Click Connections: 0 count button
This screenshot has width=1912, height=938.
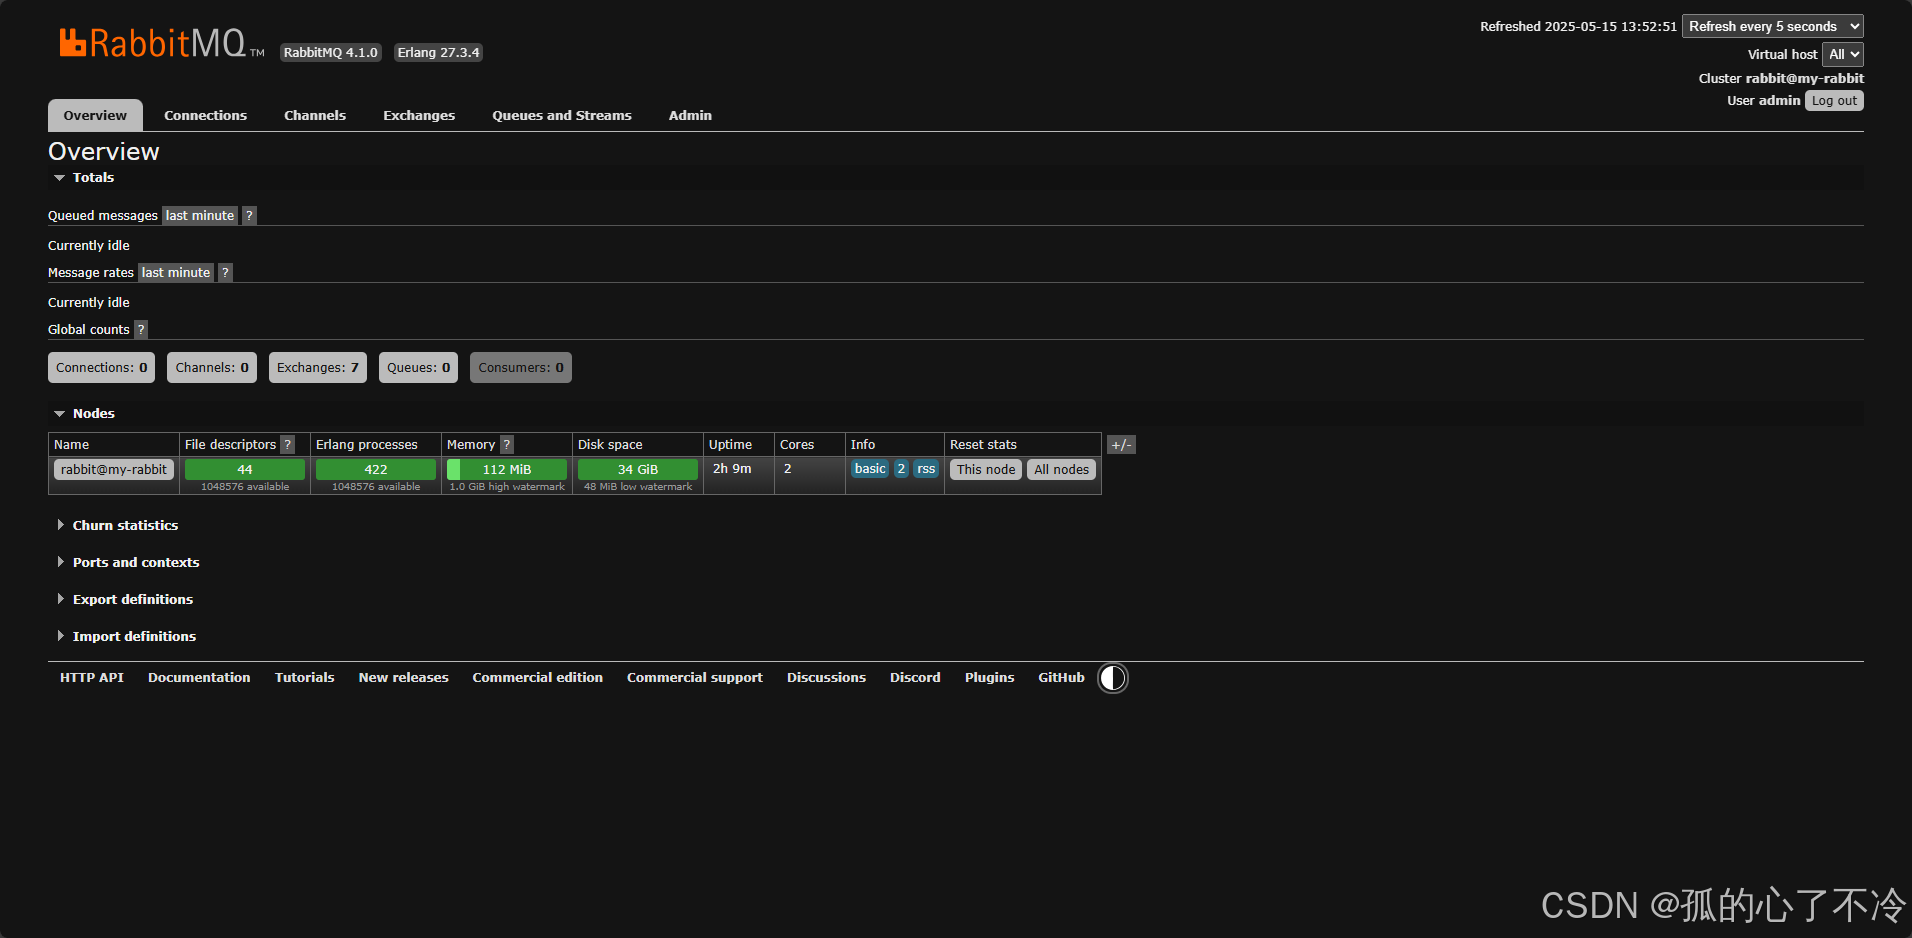(x=101, y=367)
